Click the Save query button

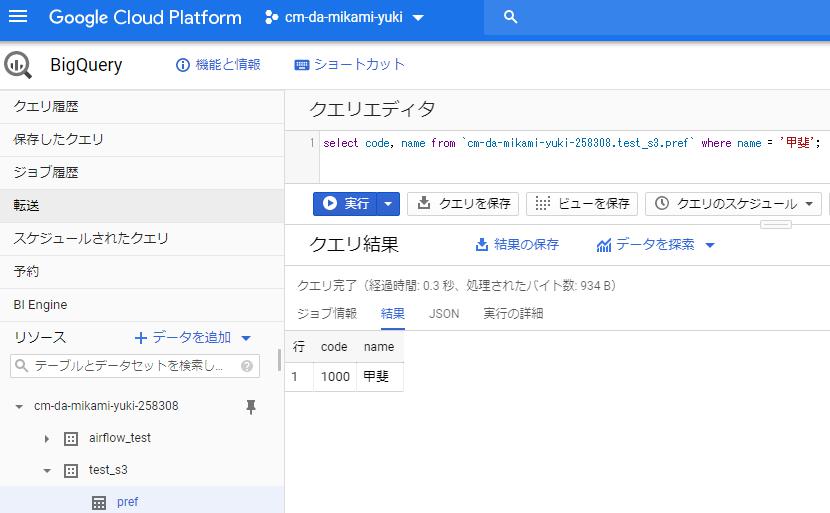point(463,204)
